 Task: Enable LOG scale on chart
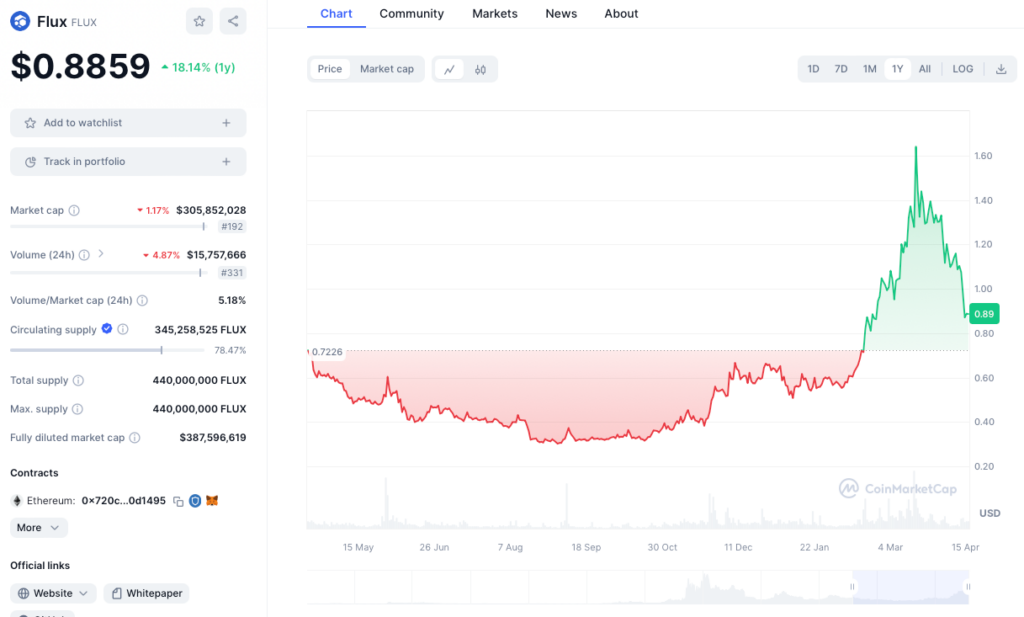[962, 69]
